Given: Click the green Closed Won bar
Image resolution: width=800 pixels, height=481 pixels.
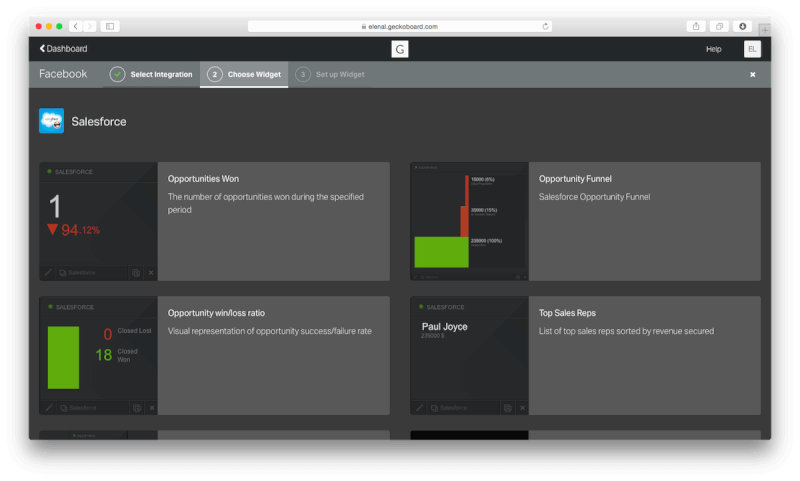Looking at the screenshot, I should pos(63,358).
